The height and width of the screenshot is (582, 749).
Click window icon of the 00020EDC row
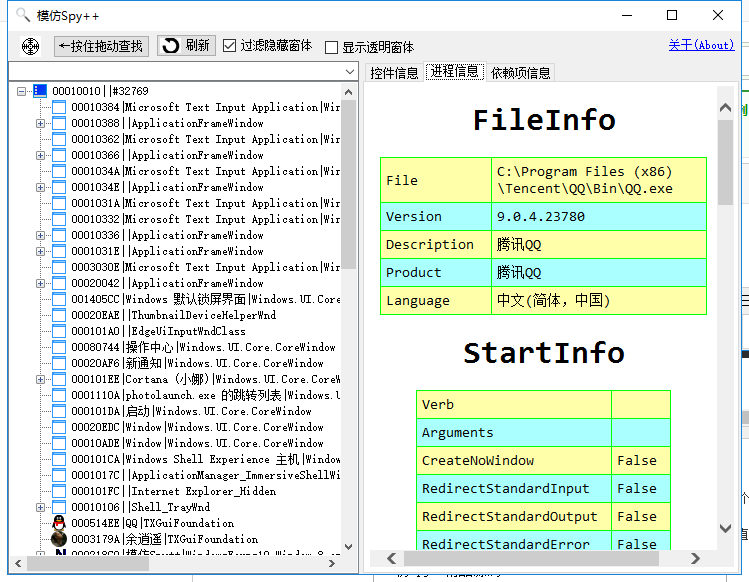tap(59, 427)
